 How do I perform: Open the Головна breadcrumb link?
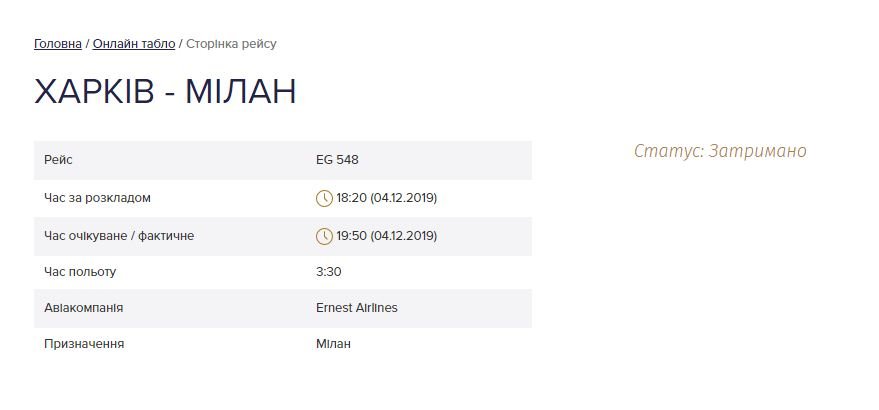click(58, 44)
